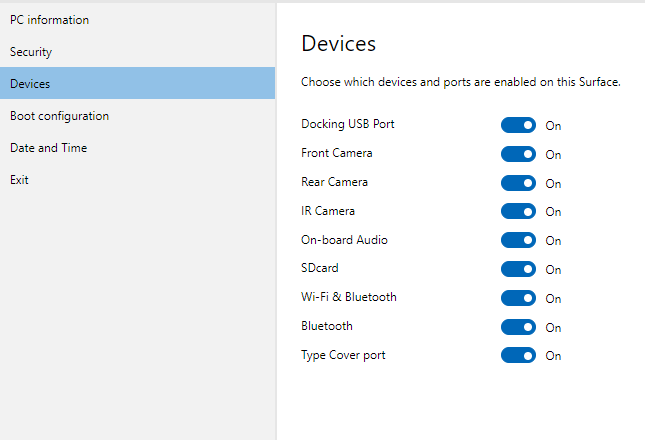Viewport: 645px width, 440px height.
Task: Choose Exit in the left menu
Action: pyautogui.click(x=19, y=180)
